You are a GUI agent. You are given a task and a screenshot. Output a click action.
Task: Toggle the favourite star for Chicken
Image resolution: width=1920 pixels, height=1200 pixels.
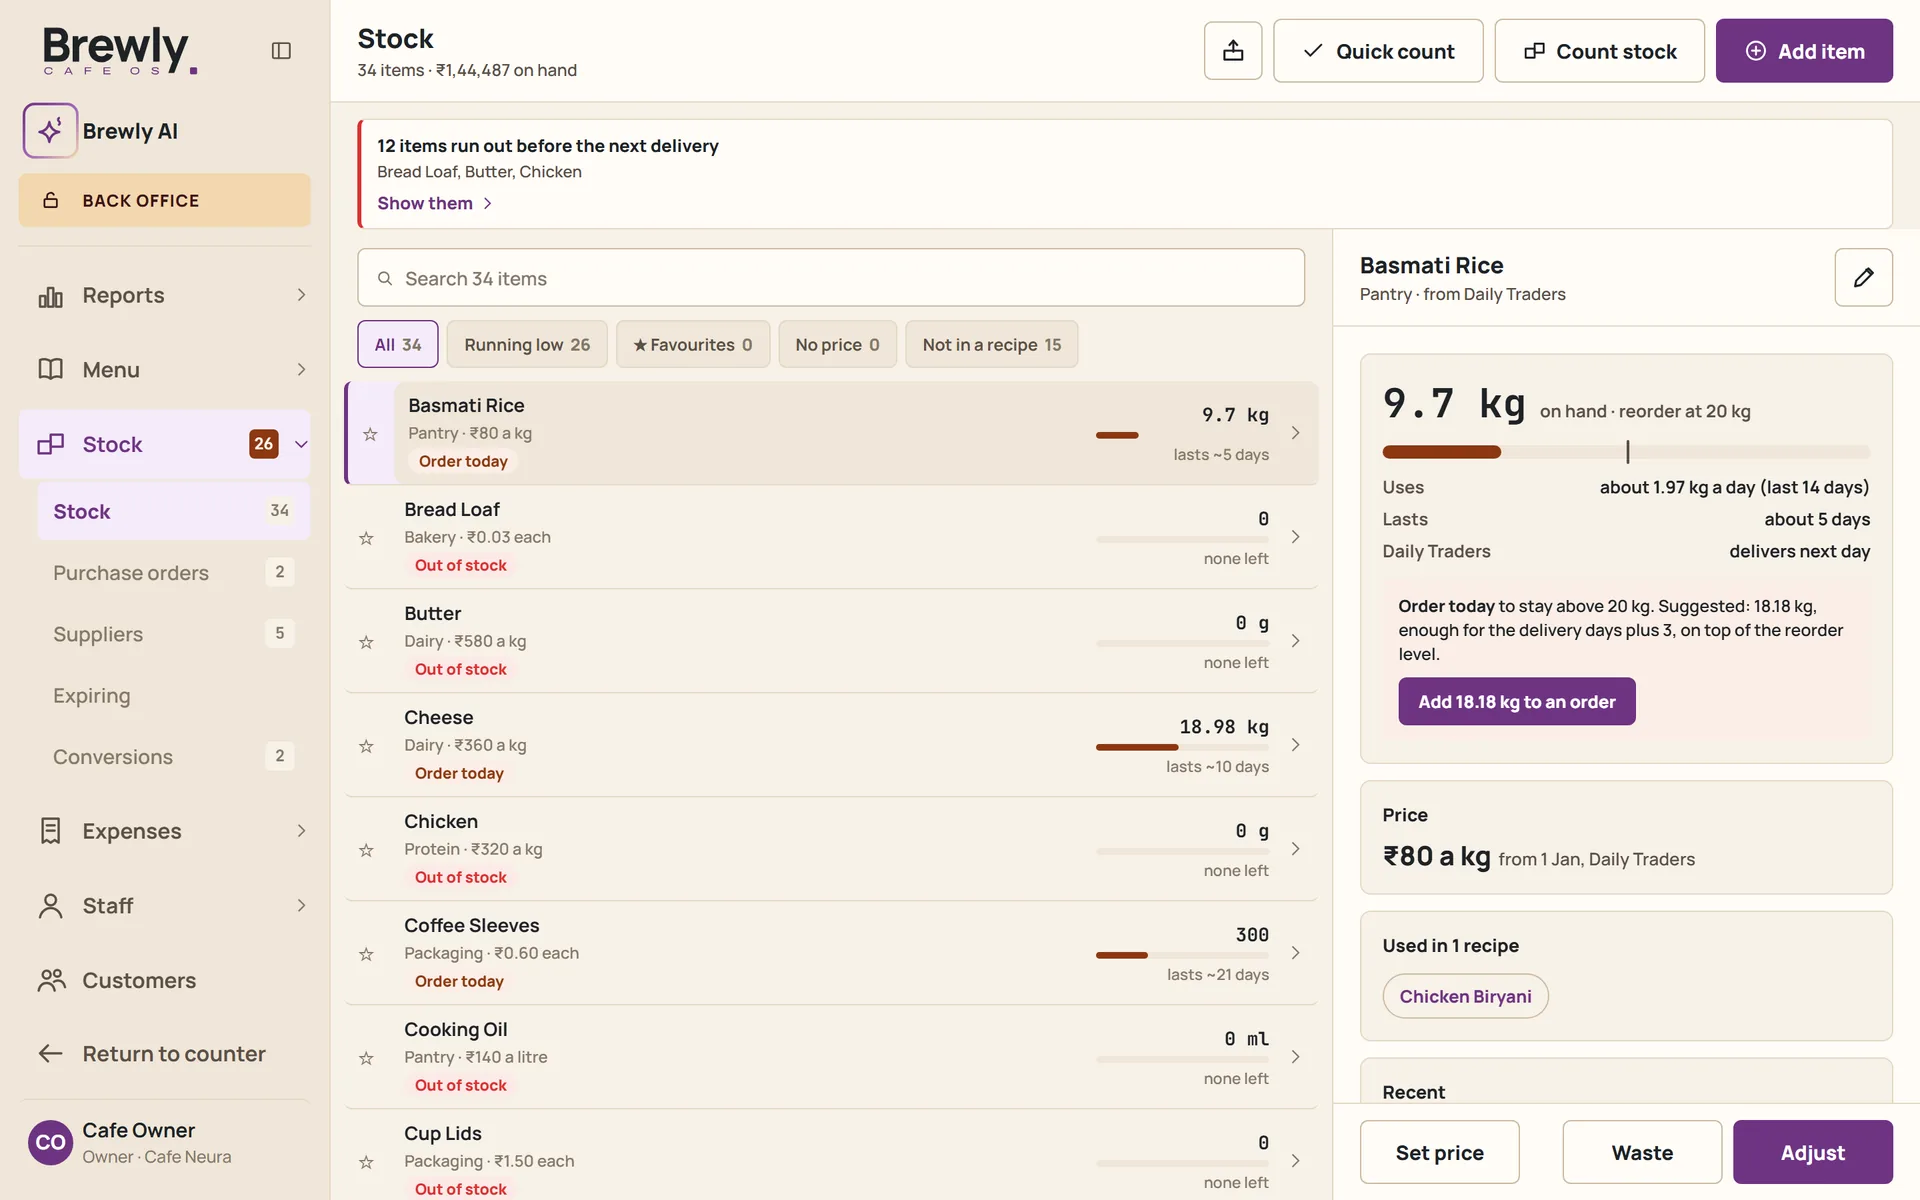[366, 850]
